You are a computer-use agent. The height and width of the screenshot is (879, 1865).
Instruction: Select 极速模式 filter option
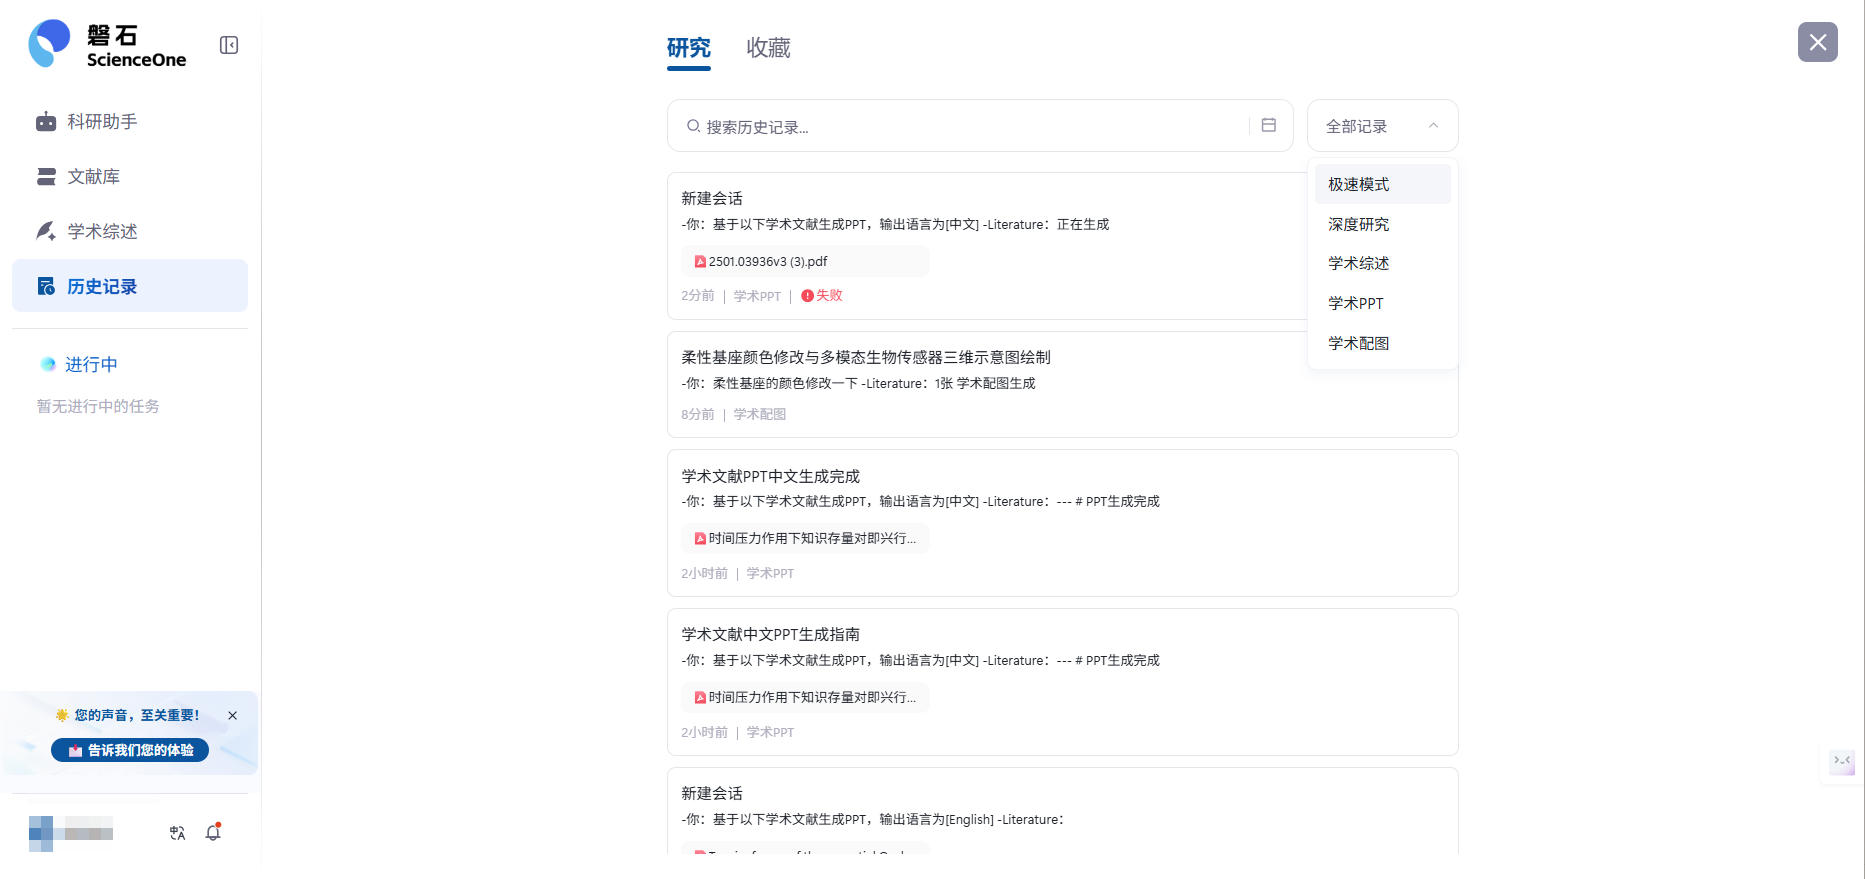(1382, 184)
